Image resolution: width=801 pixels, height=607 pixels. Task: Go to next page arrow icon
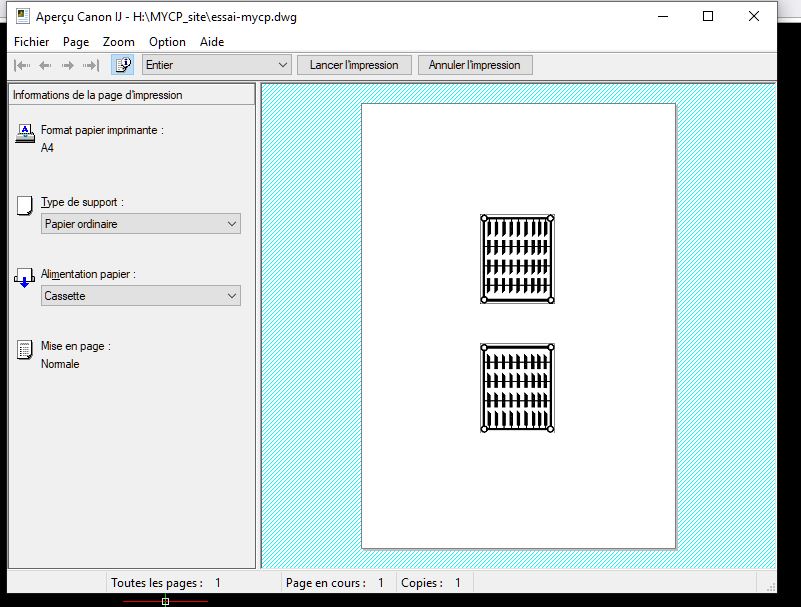[x=68, y=65]
